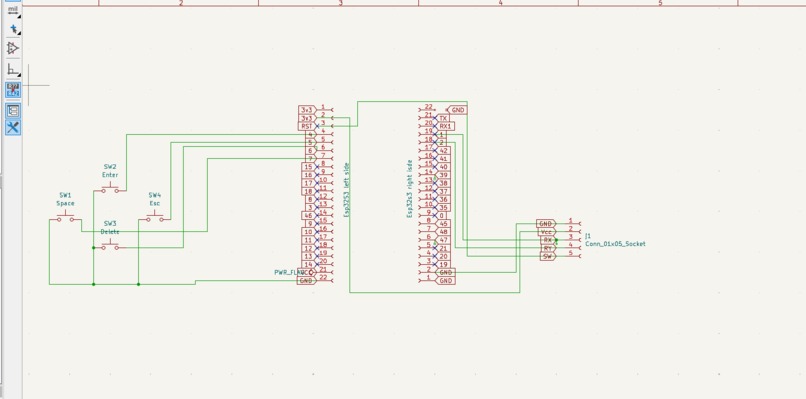Image resolution: width=806 pixels, height=399 pixels.
Task: Click the Delete value text
Action: pos(110,232)
